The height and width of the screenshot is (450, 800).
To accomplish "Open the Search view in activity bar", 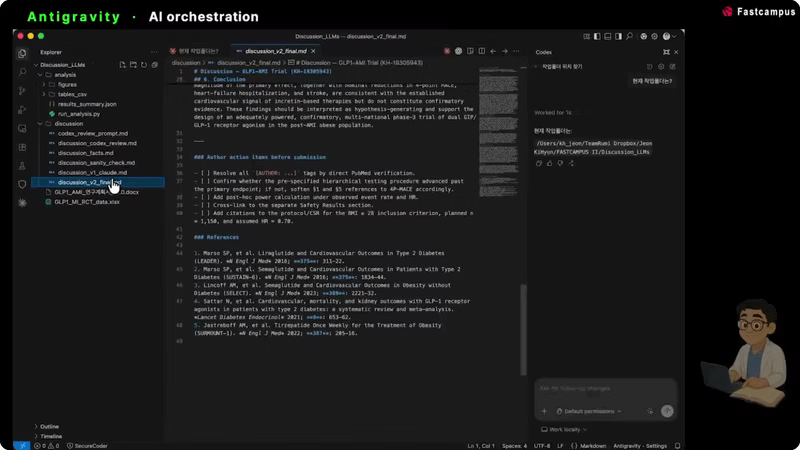I will coord(22,72).
